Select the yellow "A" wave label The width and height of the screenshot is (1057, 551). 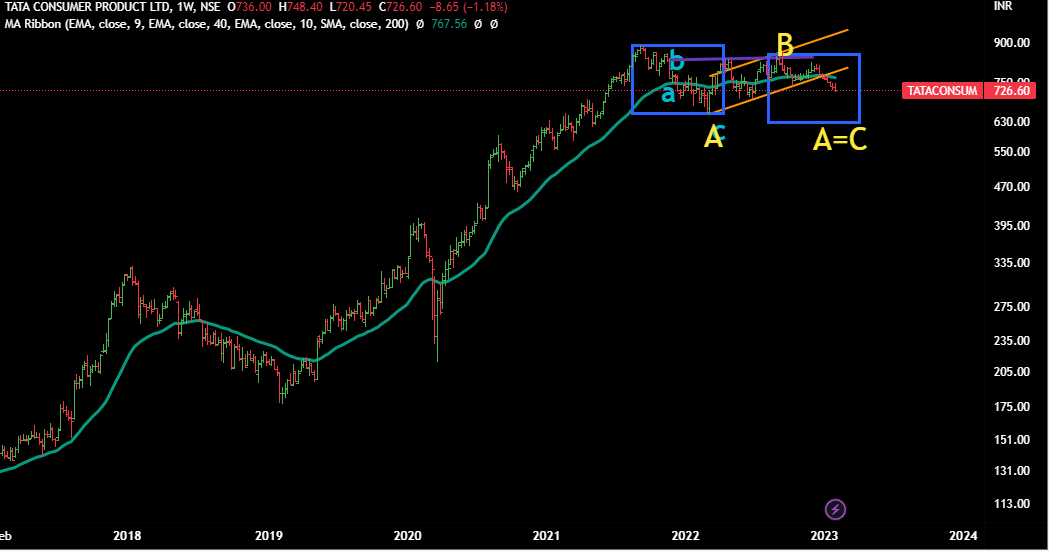pos(713,138)
